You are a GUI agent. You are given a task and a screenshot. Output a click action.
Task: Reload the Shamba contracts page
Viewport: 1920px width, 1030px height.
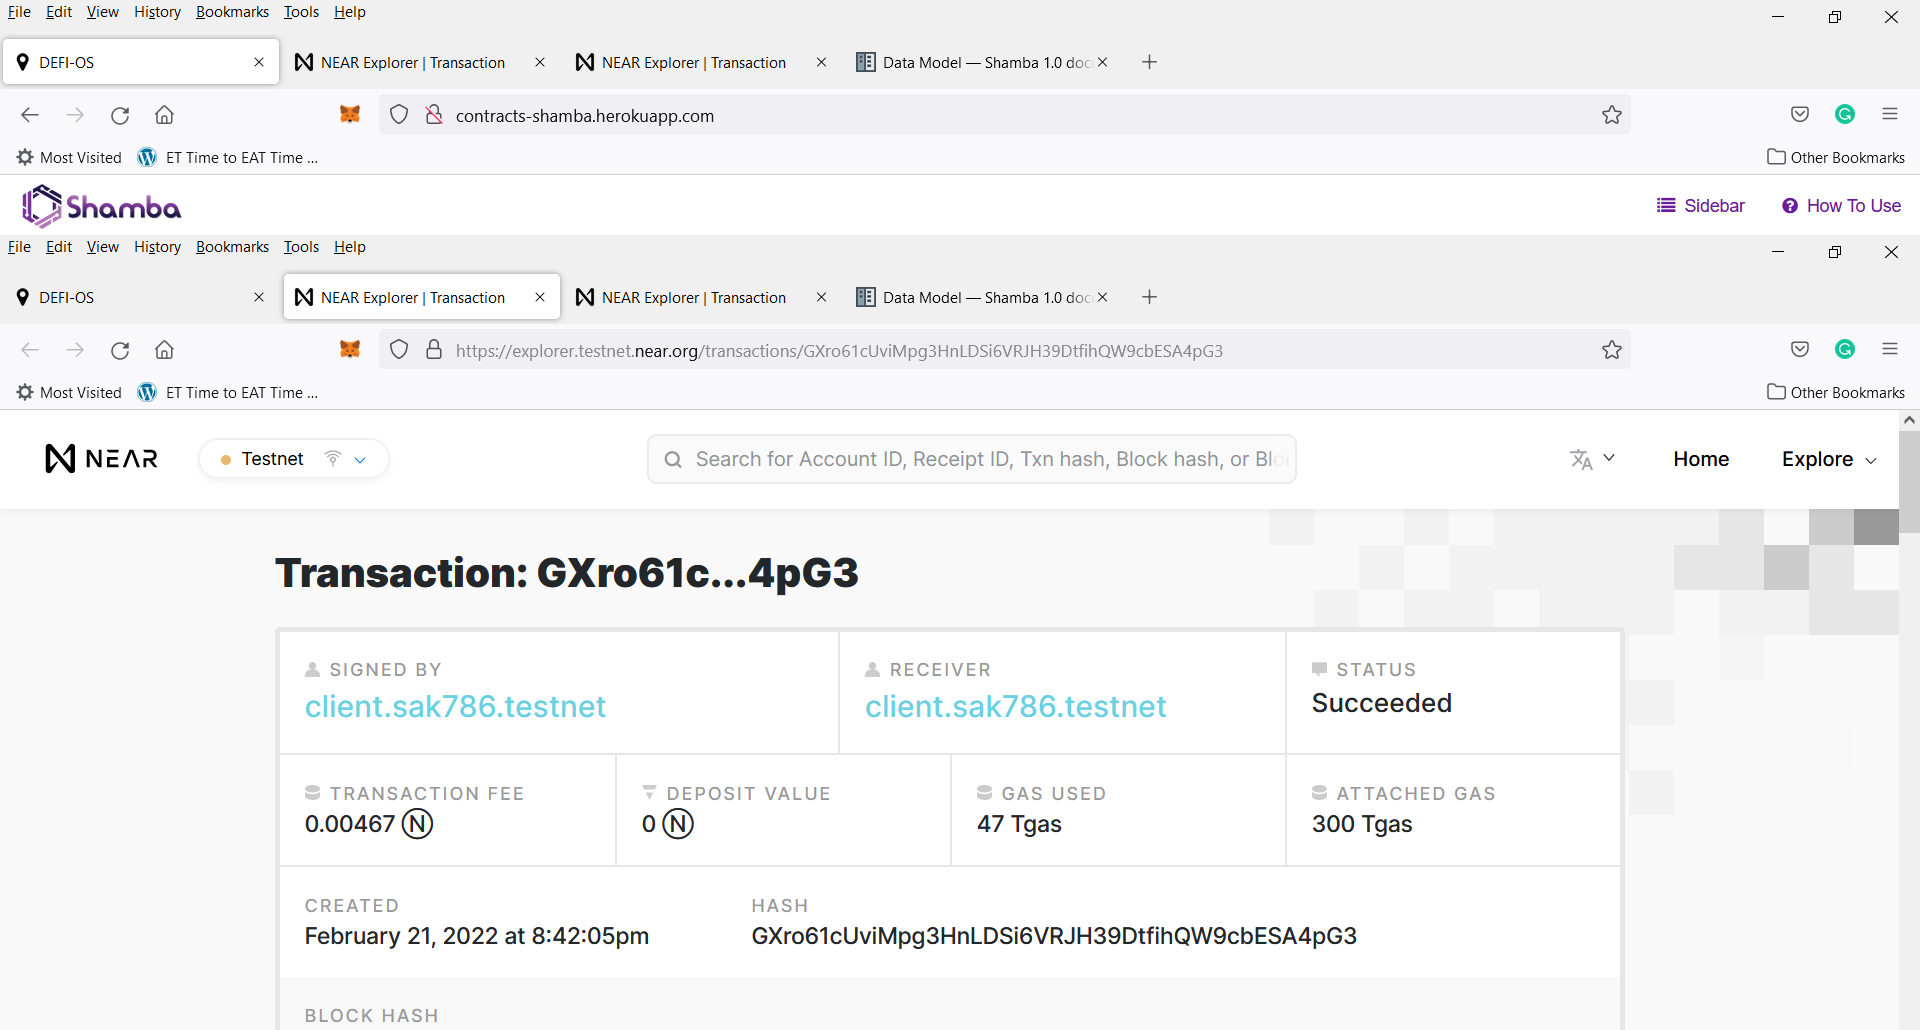120,115
